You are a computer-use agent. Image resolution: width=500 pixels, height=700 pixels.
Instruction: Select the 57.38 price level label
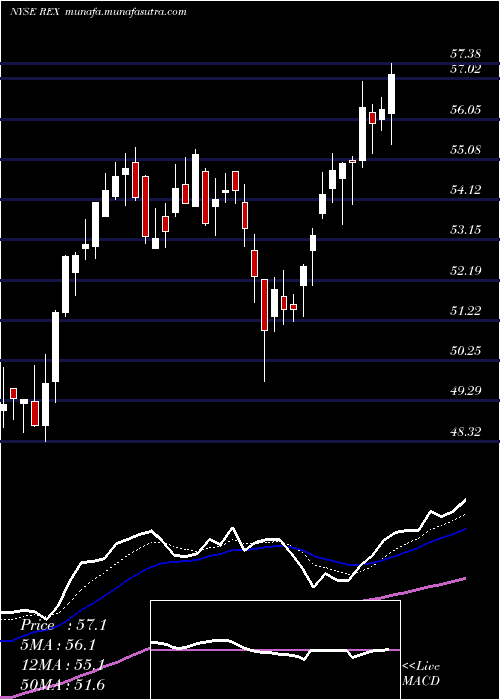point(465,54)
